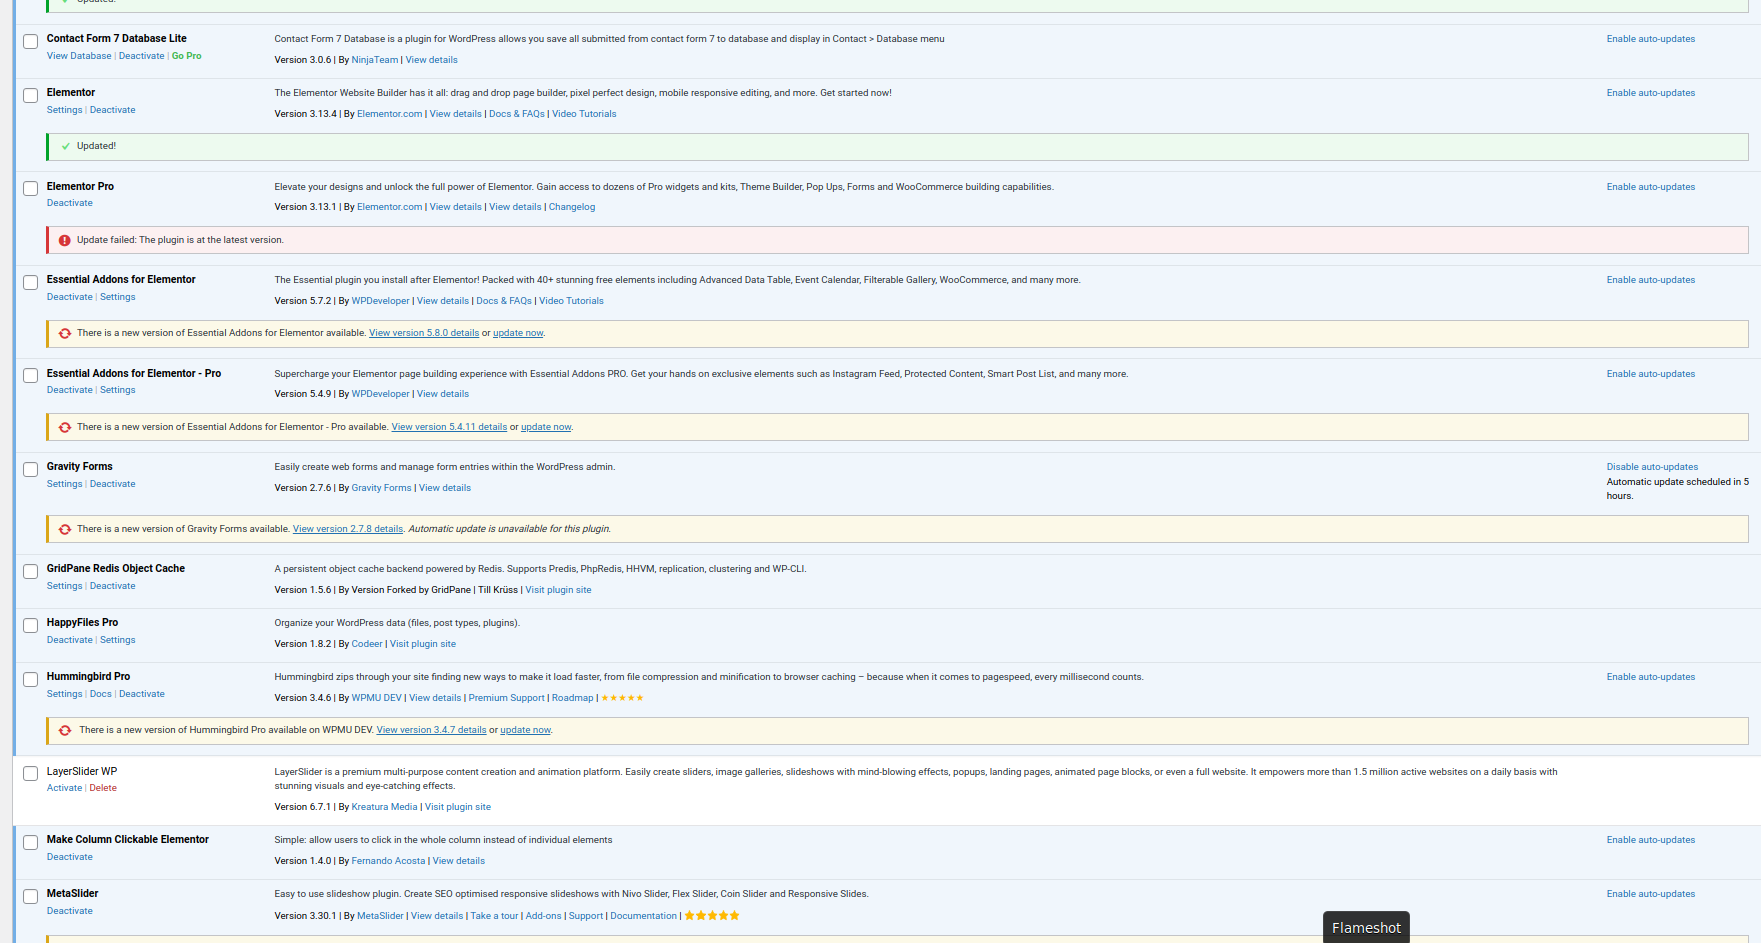Click update icon in Essential Addons Pro notice

tap(65, 427)
